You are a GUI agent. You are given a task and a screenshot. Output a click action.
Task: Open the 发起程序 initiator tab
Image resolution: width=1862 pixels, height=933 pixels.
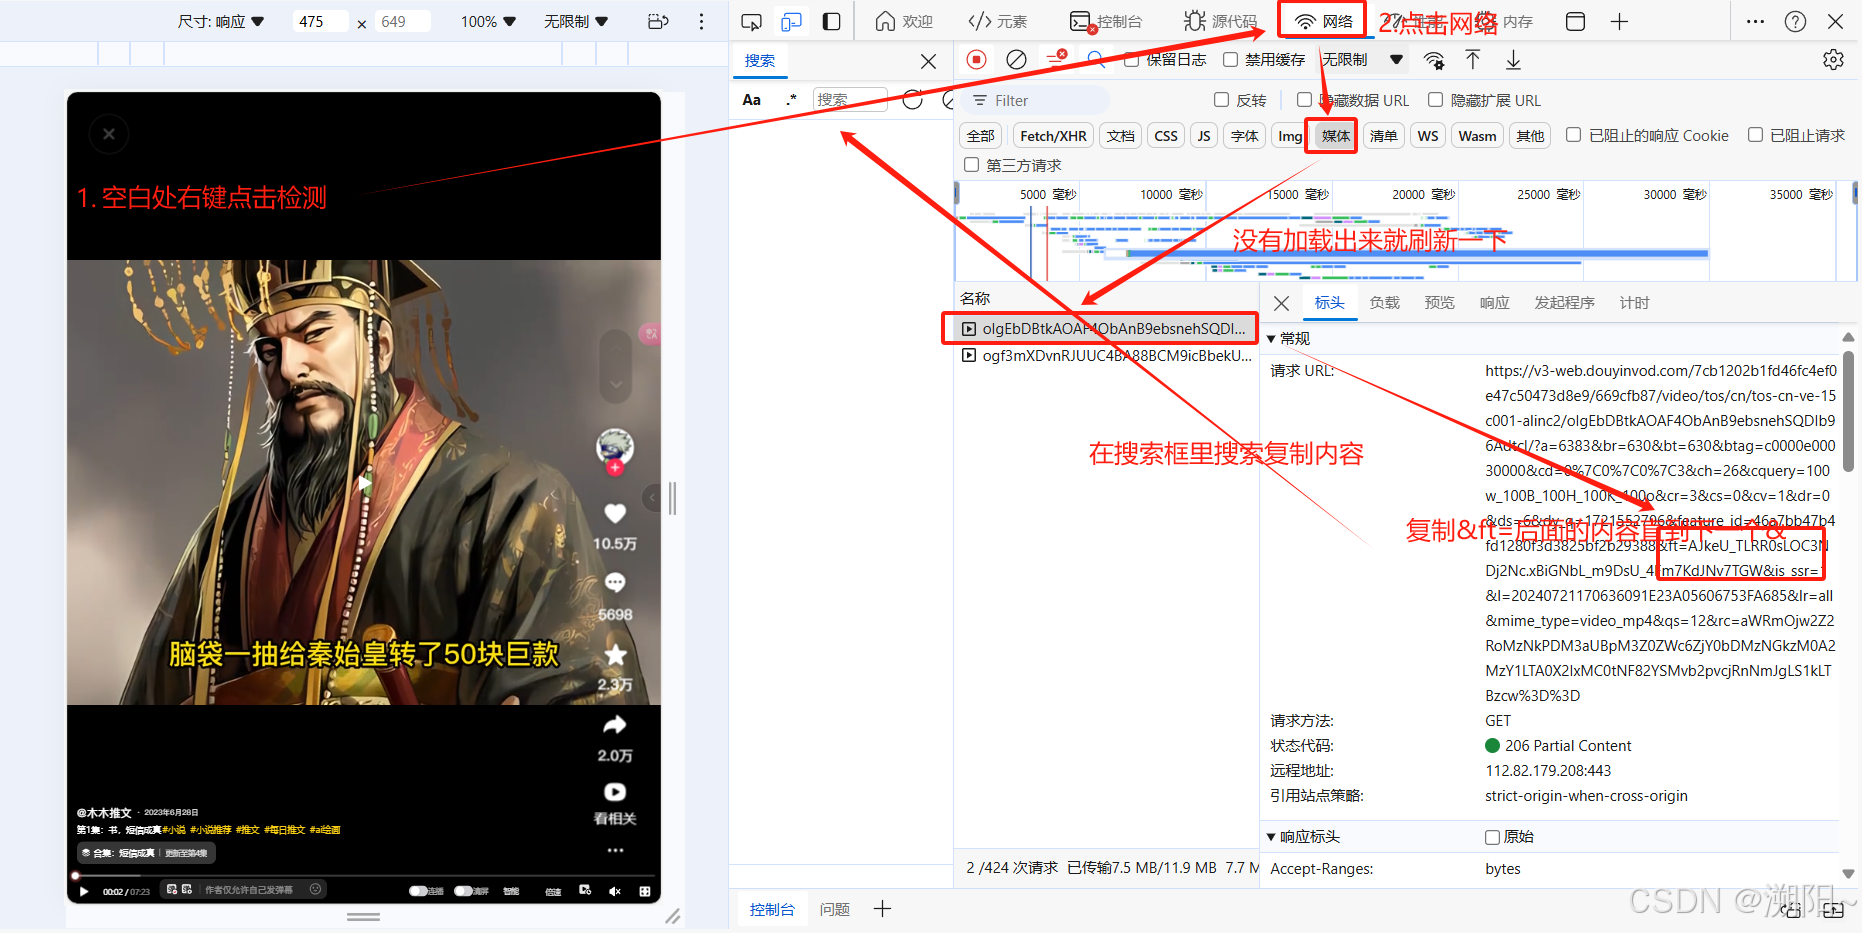point(1564,303)
